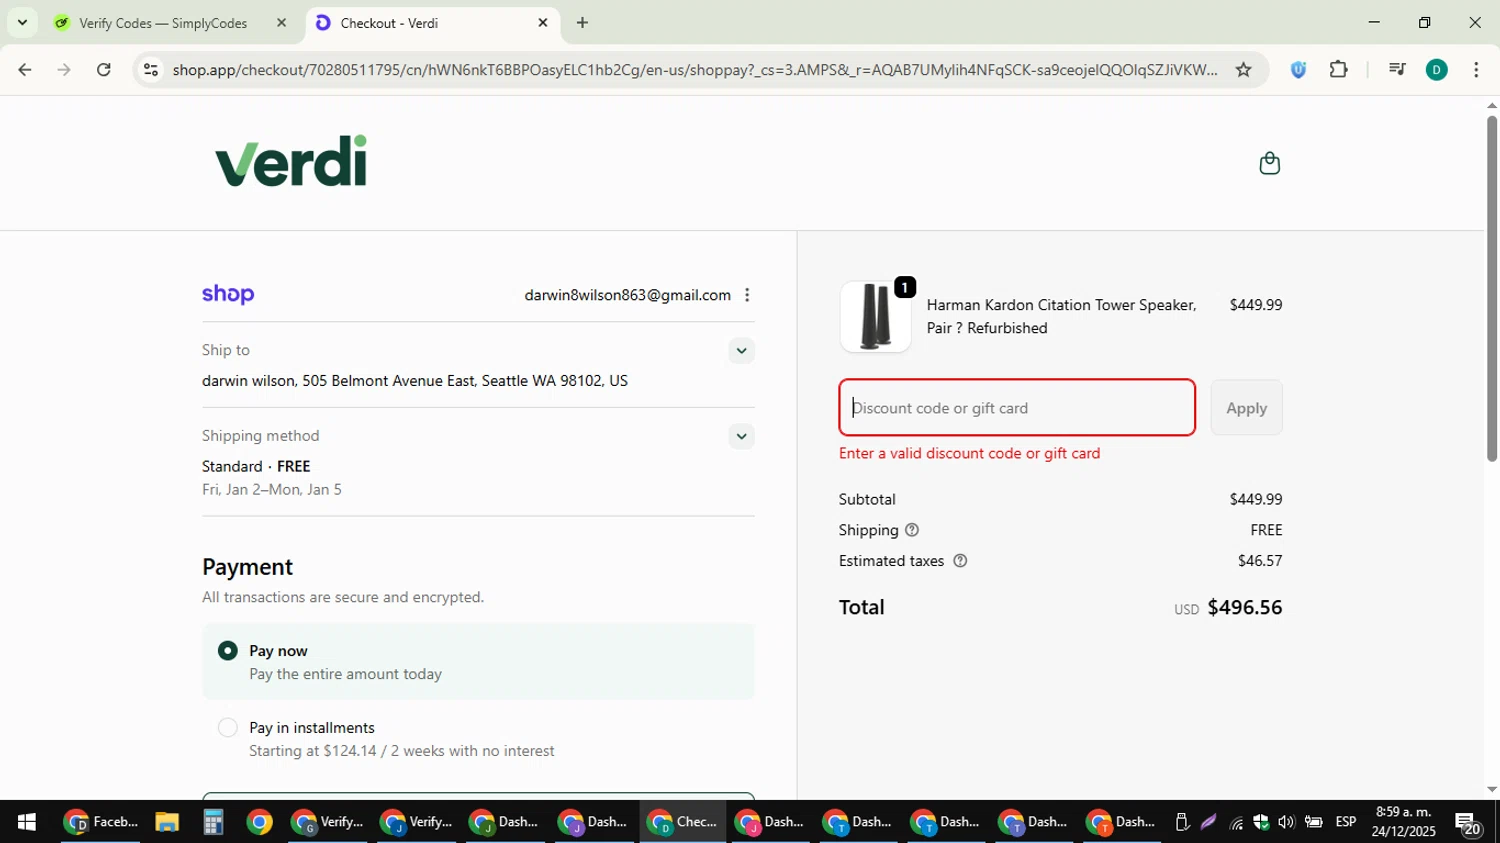This screenshot has width=1500, height=843.
Task: Open the Windows Start menu
Action: (26, 822)
